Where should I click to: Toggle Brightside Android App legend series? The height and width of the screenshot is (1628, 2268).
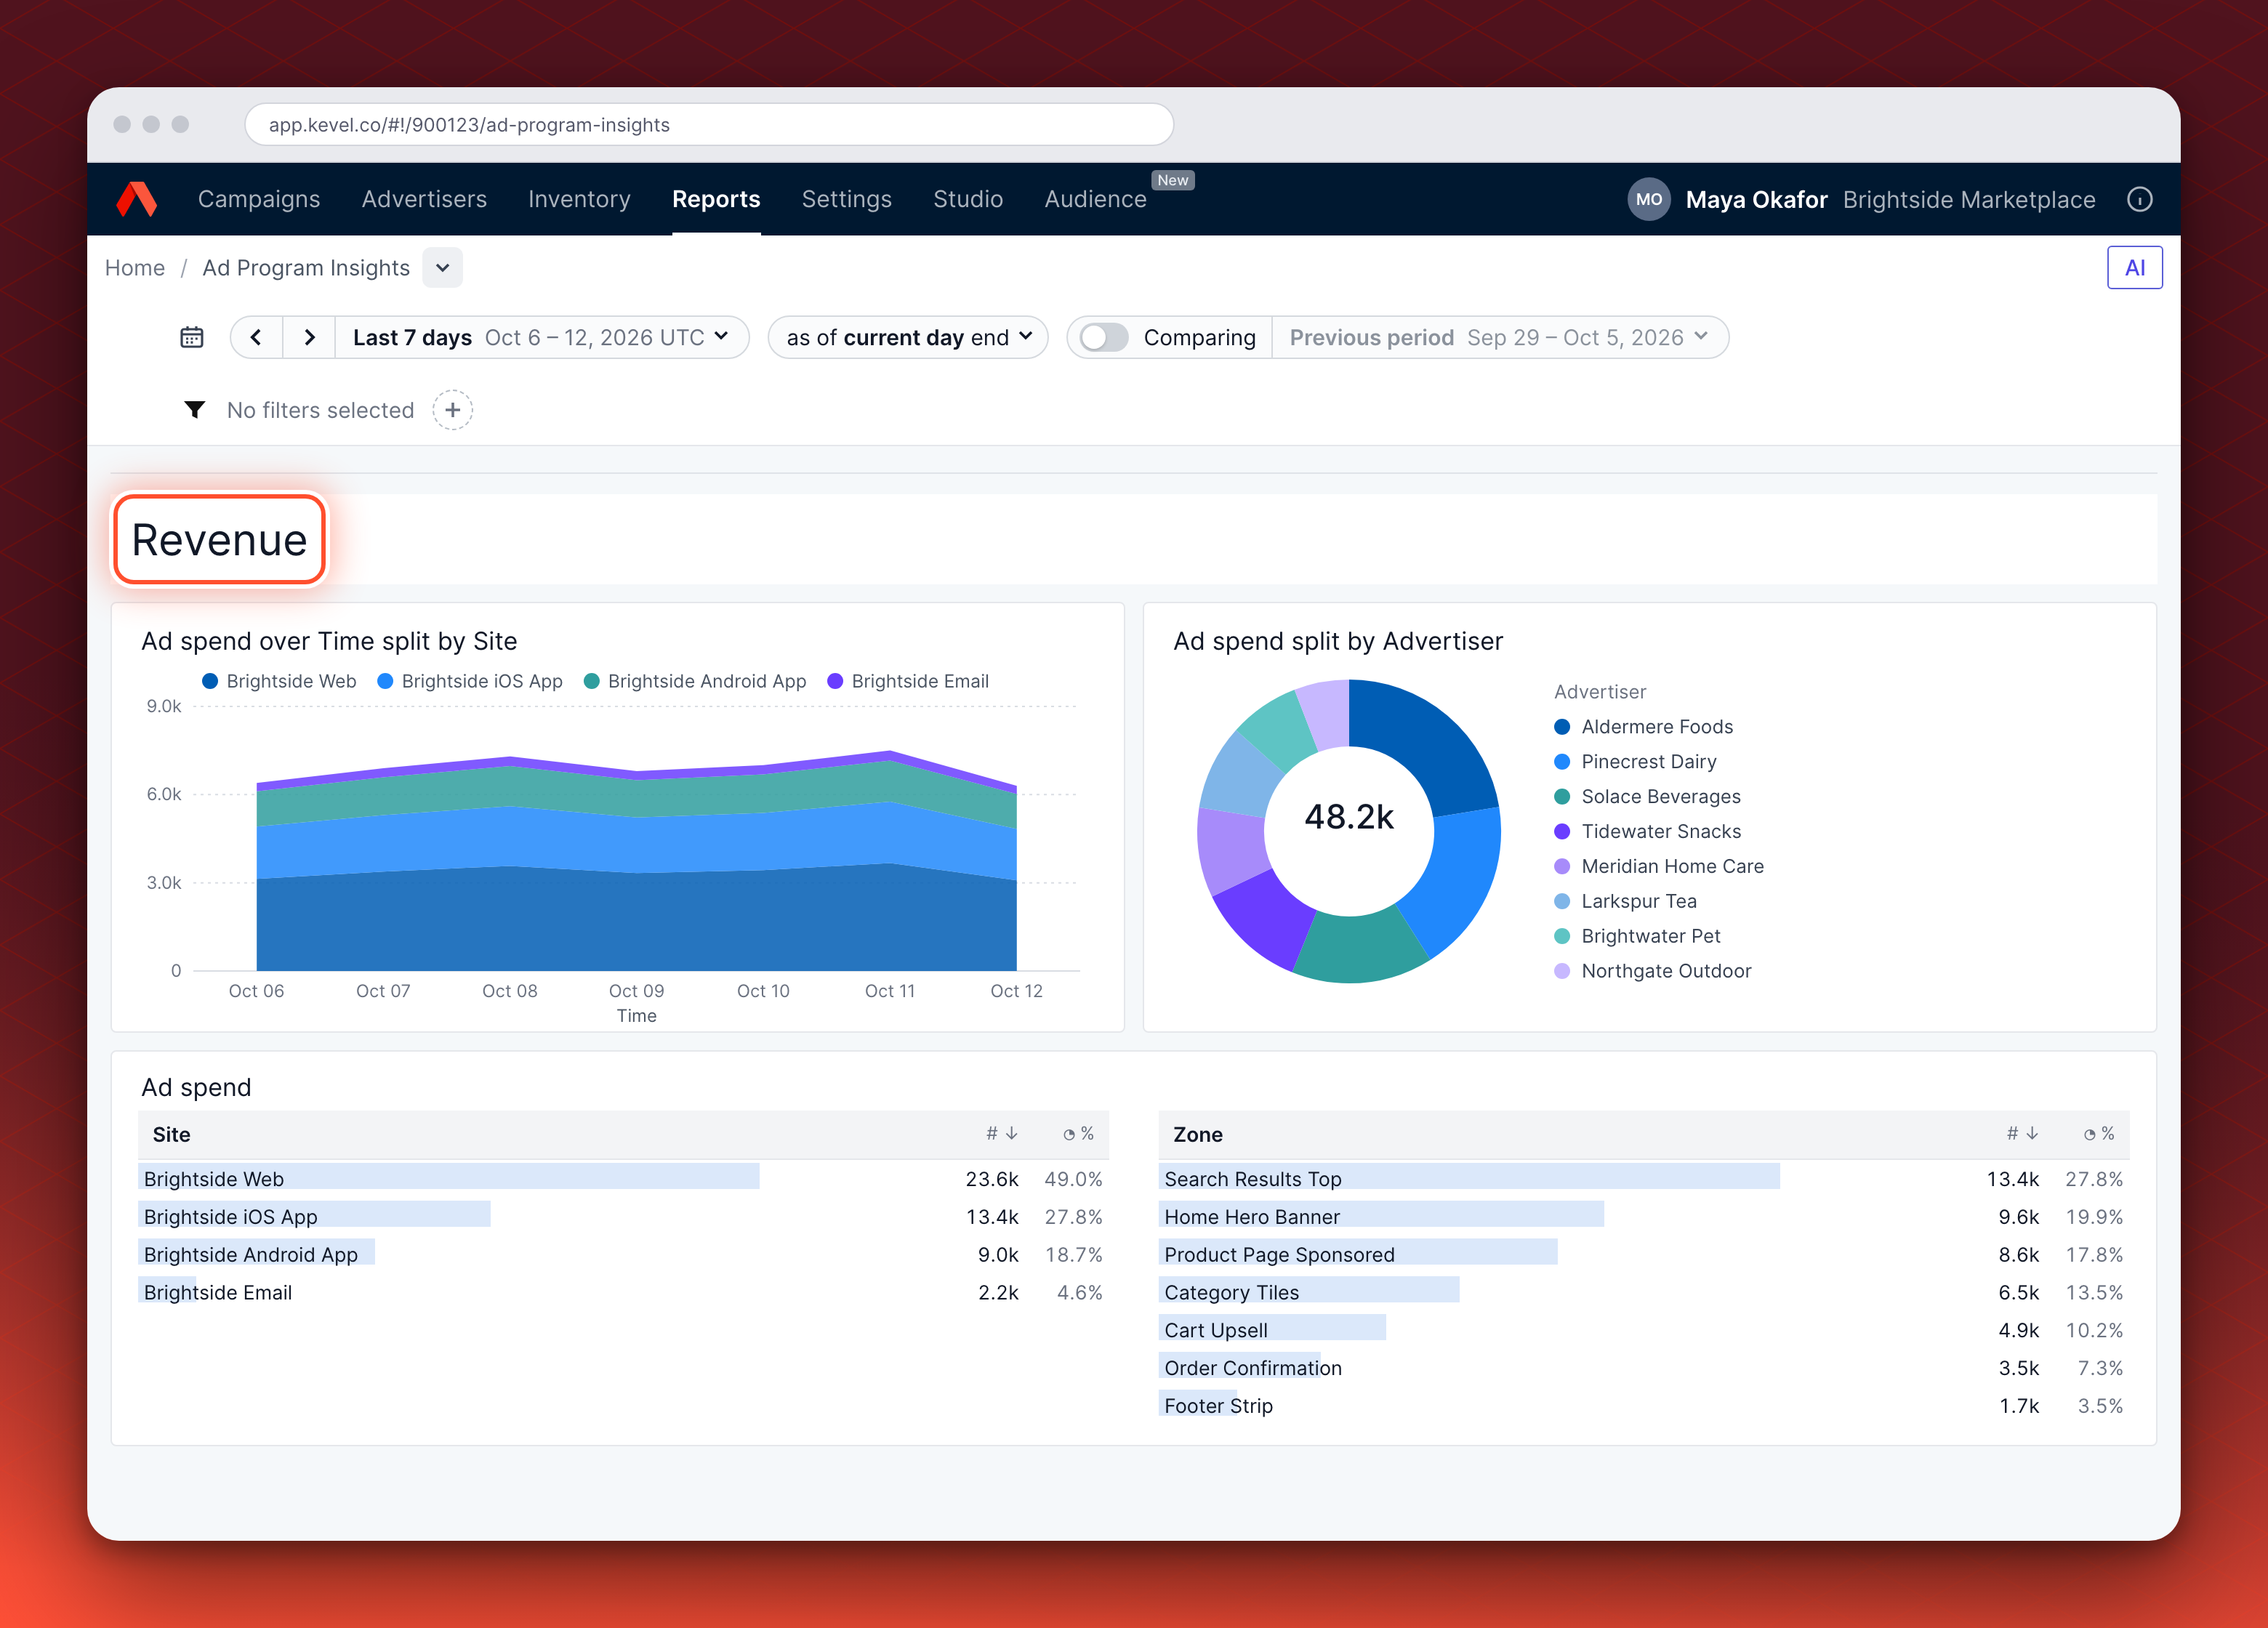(x=695, y=681)
